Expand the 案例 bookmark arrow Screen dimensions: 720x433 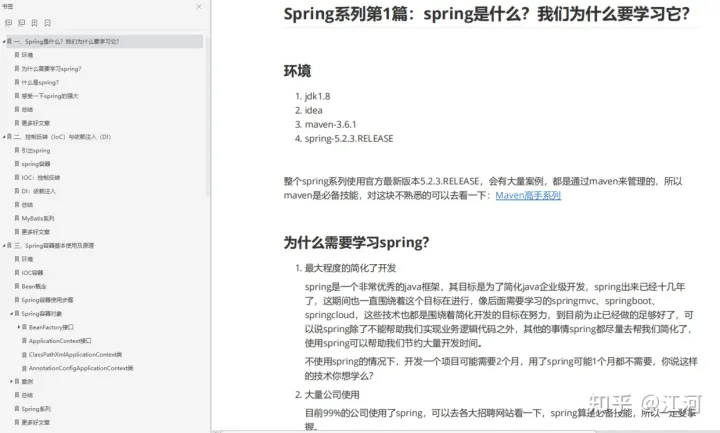coord(11,382)
